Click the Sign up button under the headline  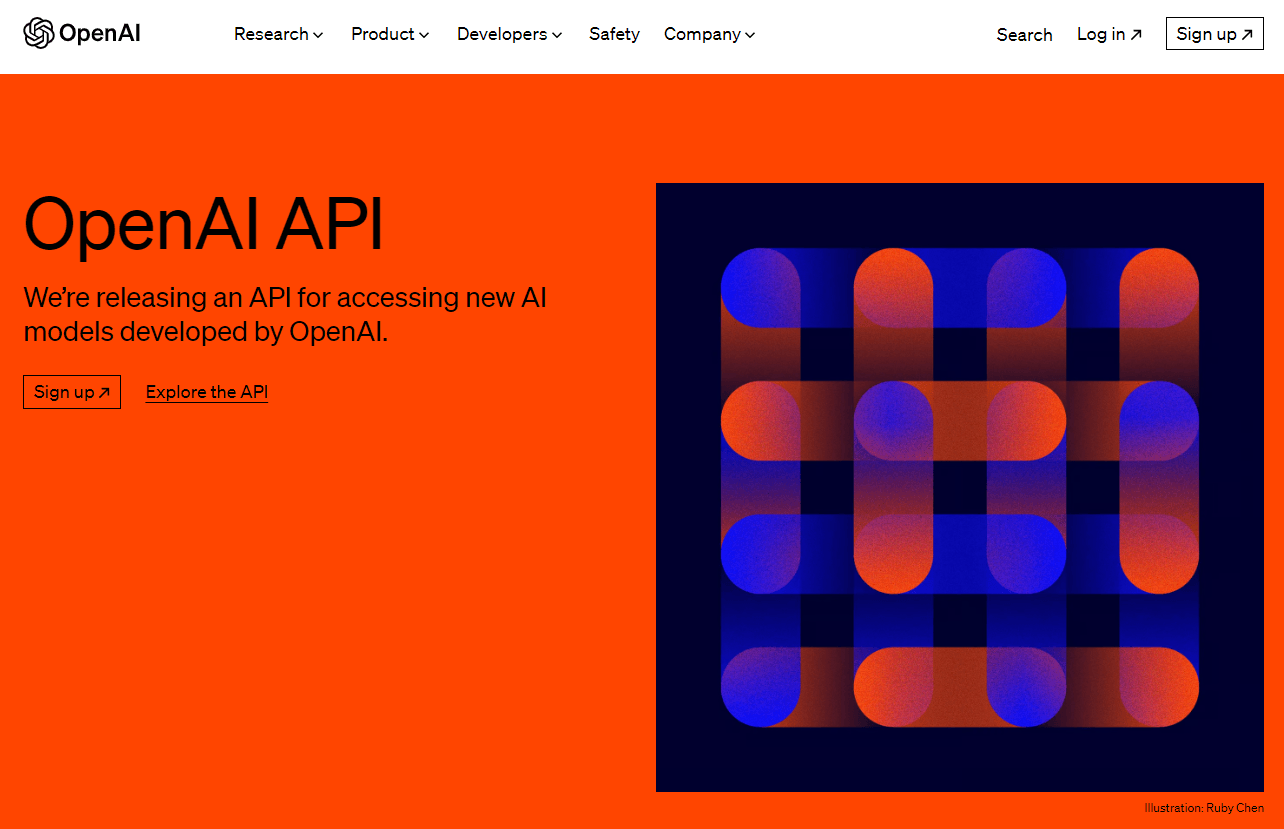click(x=71, y=392)
